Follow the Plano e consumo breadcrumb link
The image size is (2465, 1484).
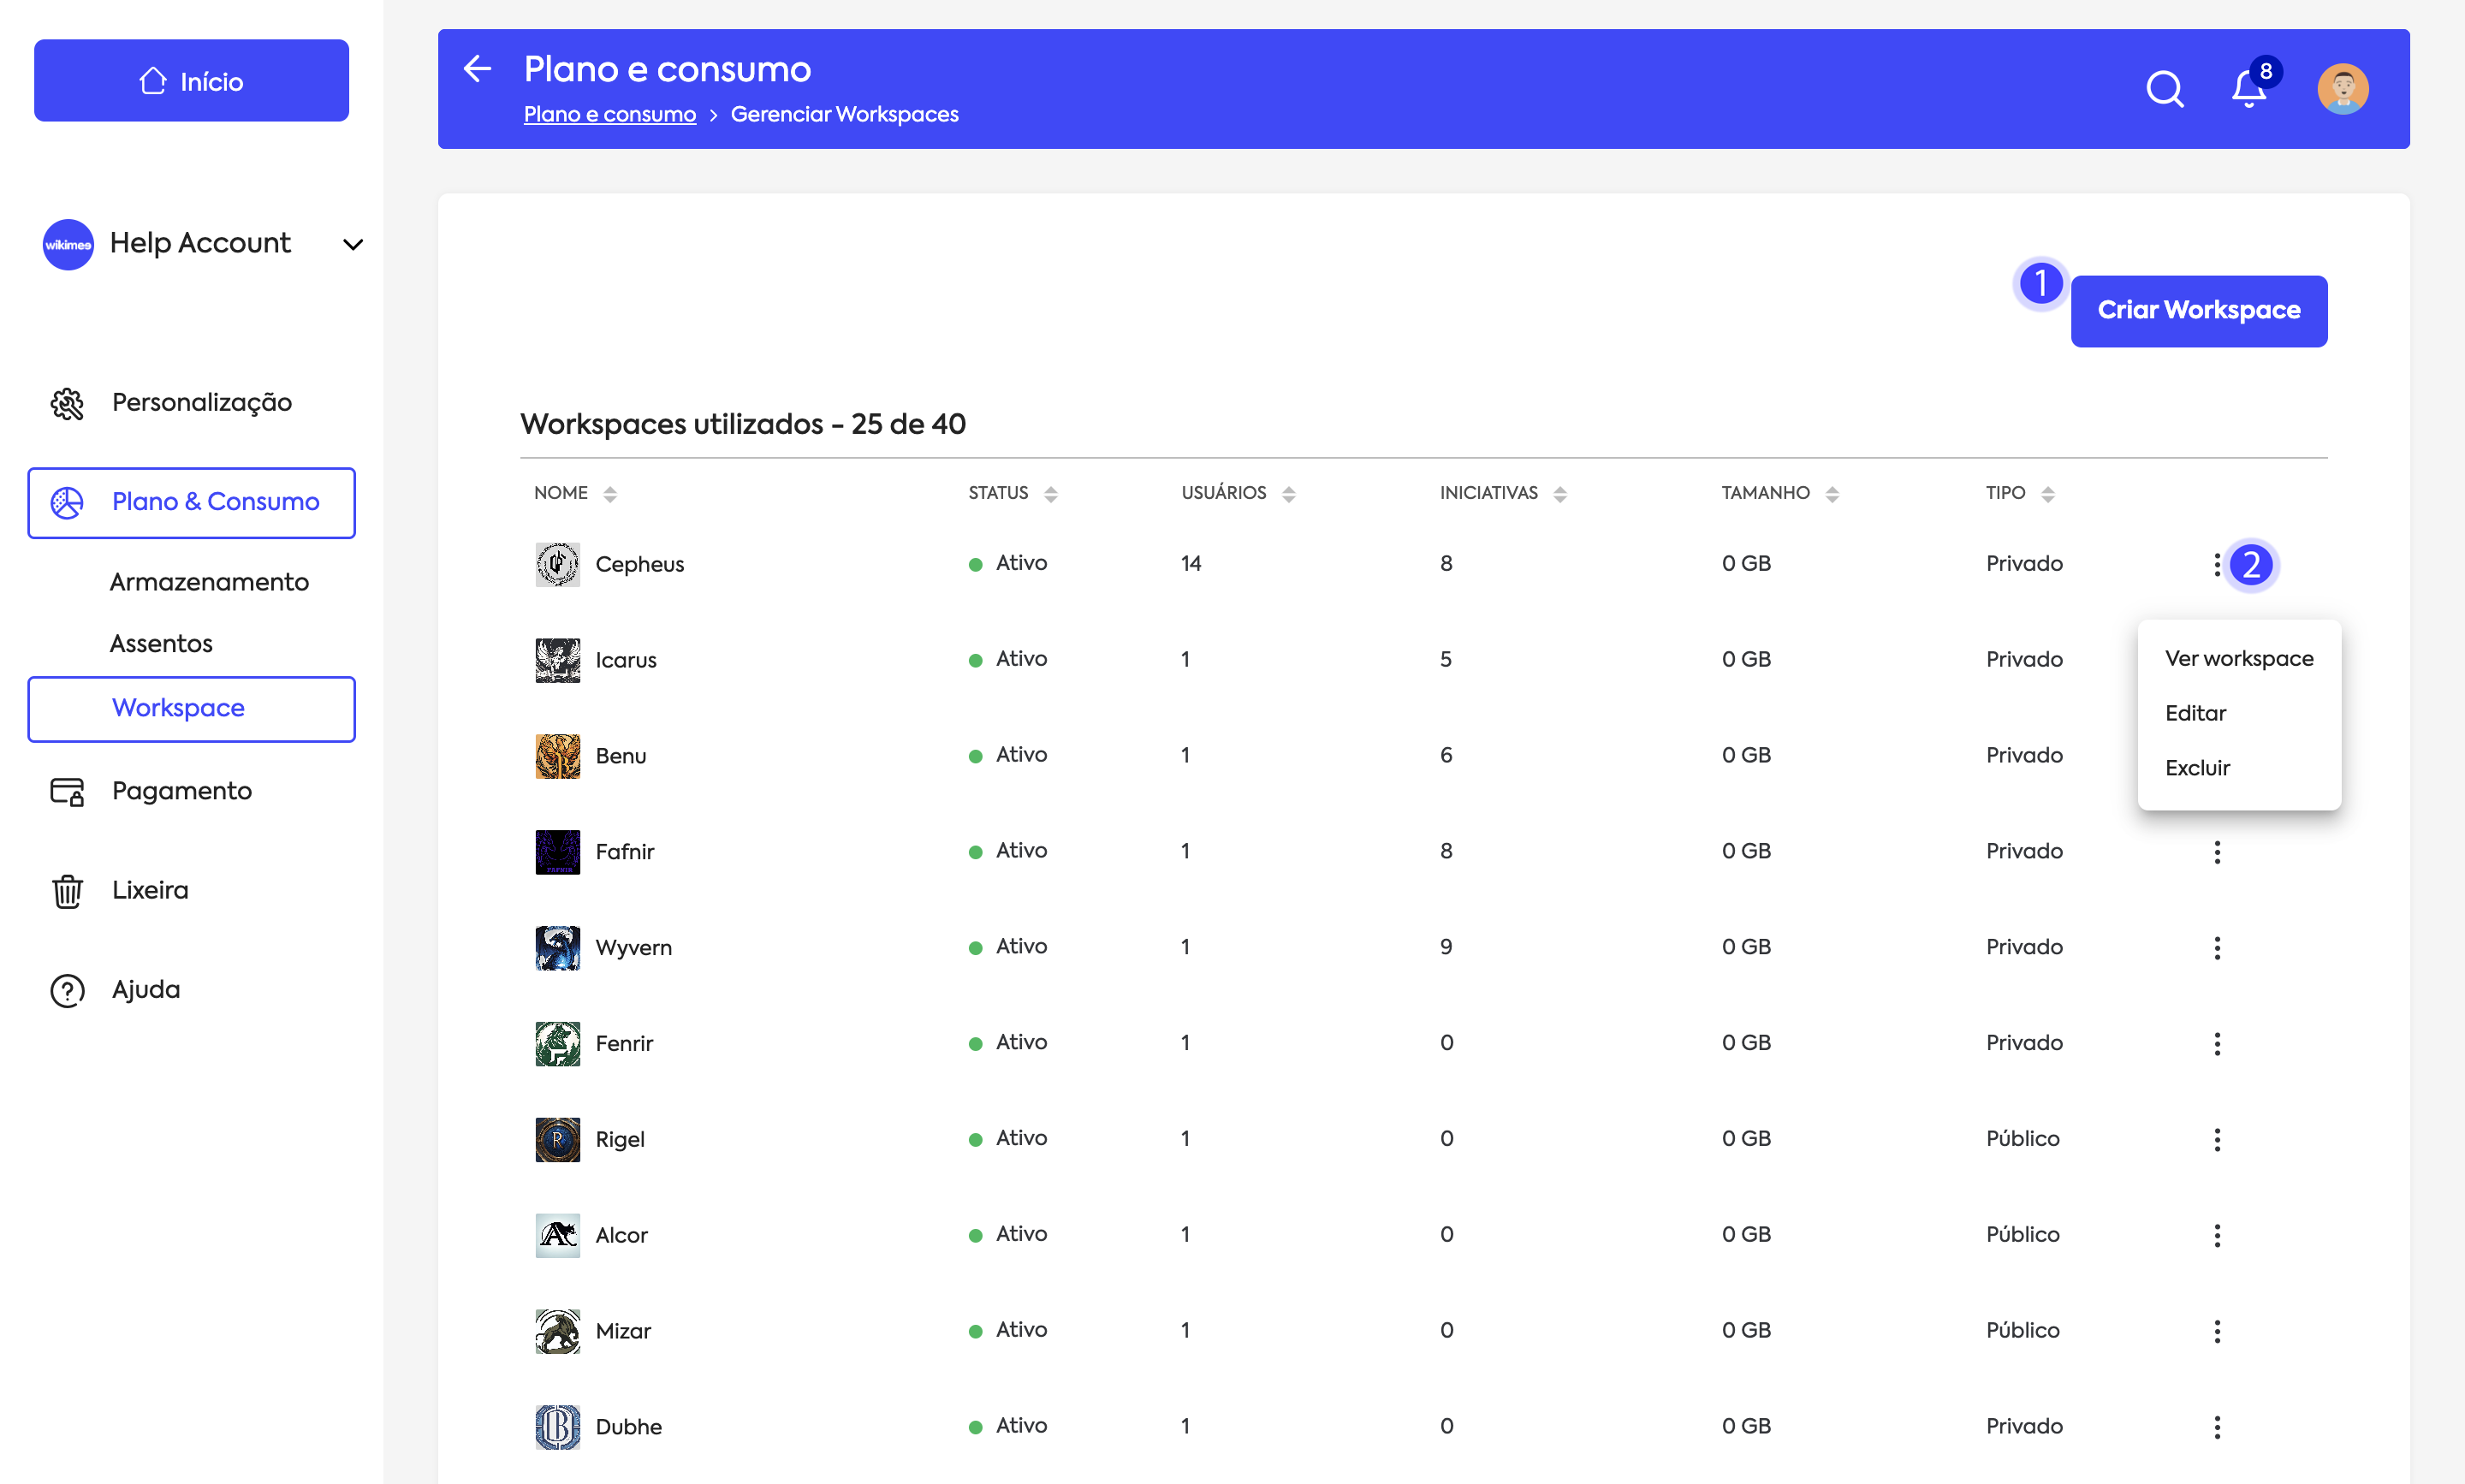609,114
